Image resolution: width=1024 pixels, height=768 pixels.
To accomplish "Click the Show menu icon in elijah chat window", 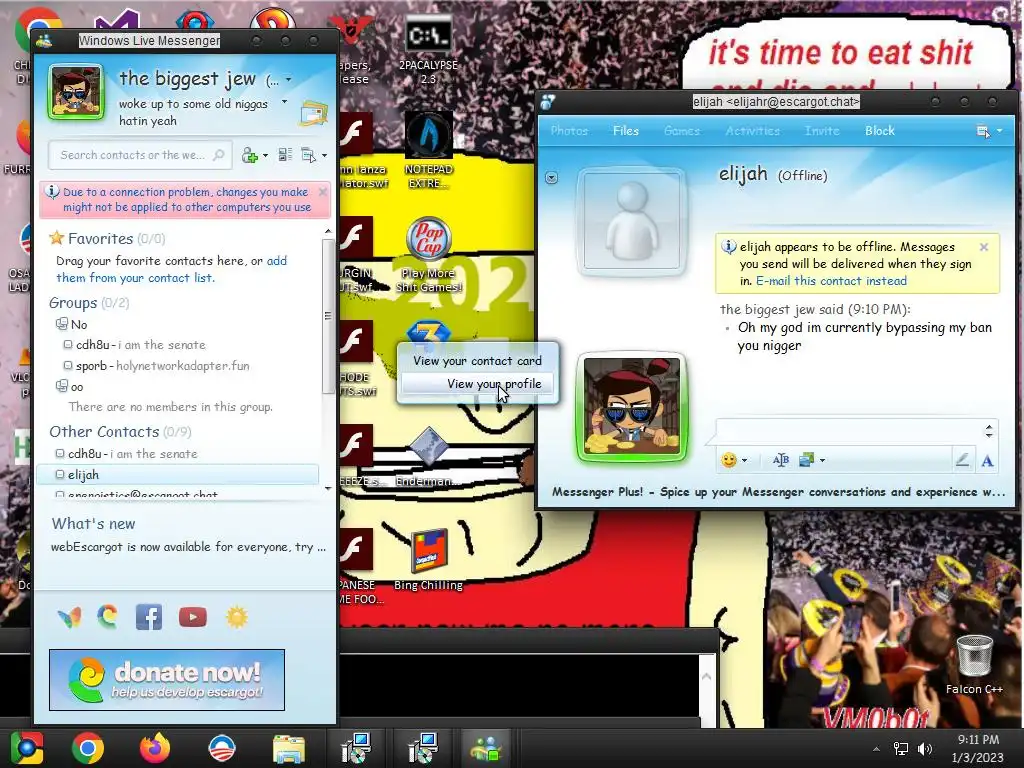I will (x=983, y=131).
